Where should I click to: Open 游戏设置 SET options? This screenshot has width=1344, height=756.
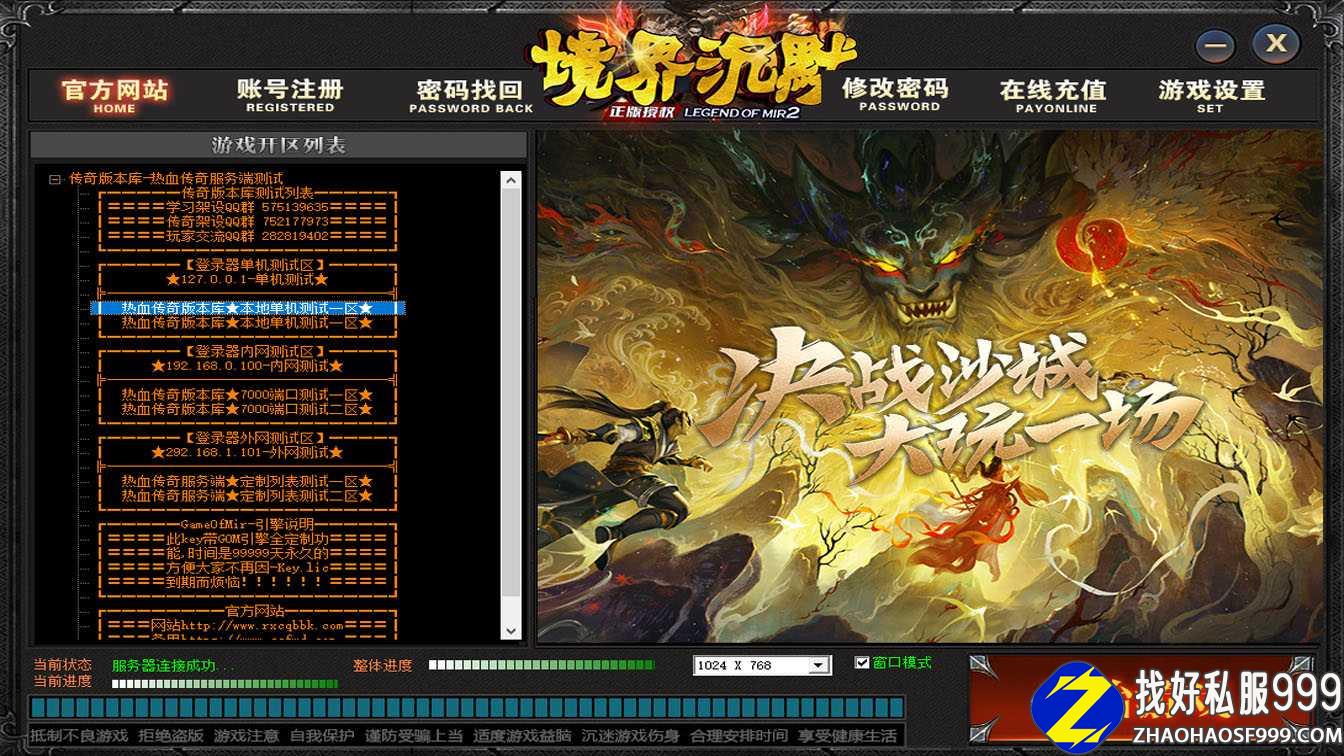tap(1211, 95)
